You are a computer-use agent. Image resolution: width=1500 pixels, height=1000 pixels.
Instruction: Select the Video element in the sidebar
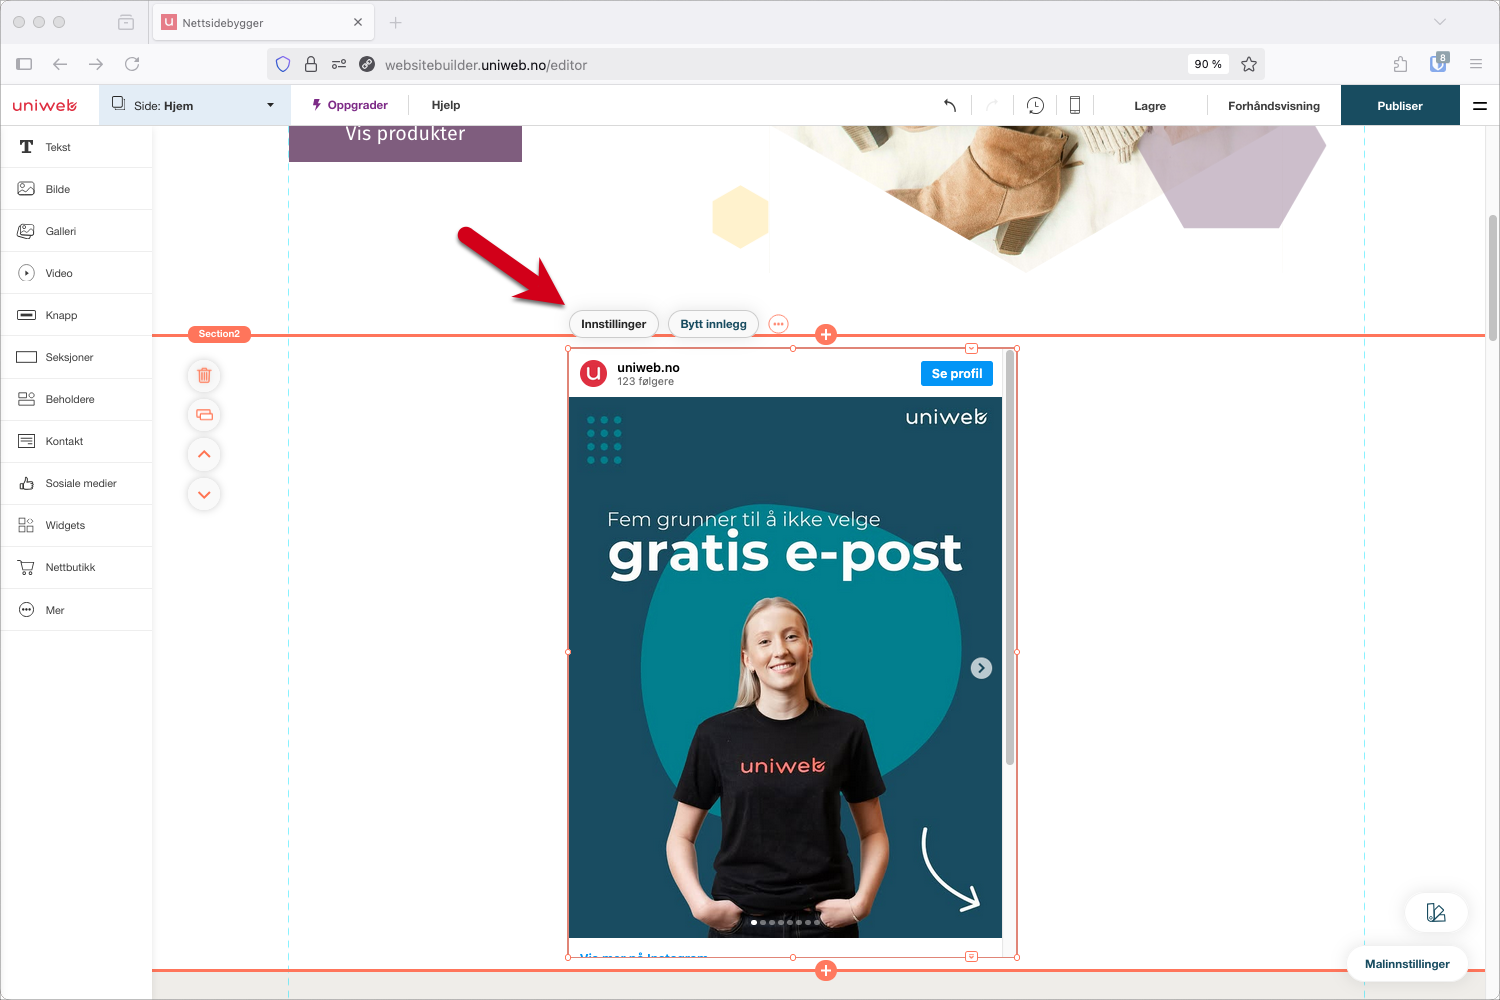pyautogui.click(x=76, y=273)
